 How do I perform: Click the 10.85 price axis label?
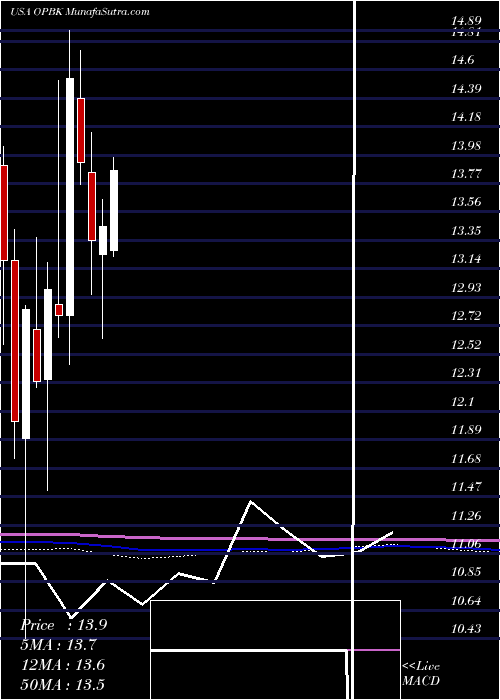(466, 571)
